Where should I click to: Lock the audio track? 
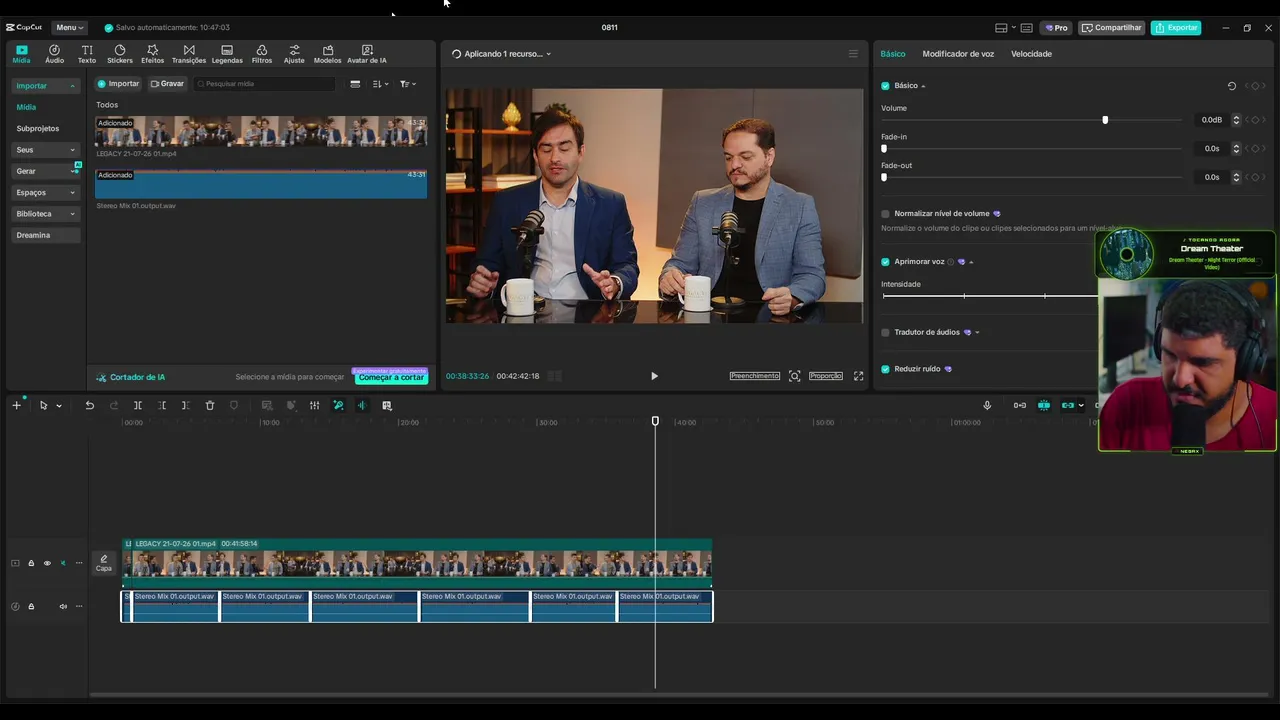pyautogui.click(x=31, y=606)
